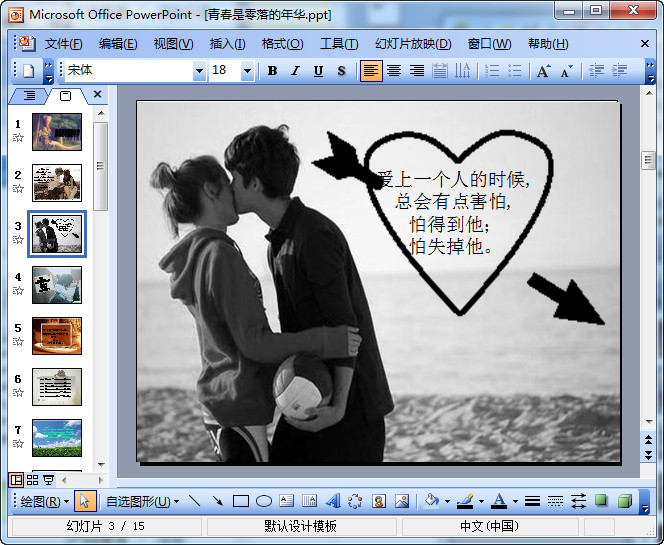
Task: Increase indent level
Action: click(620, 71)
